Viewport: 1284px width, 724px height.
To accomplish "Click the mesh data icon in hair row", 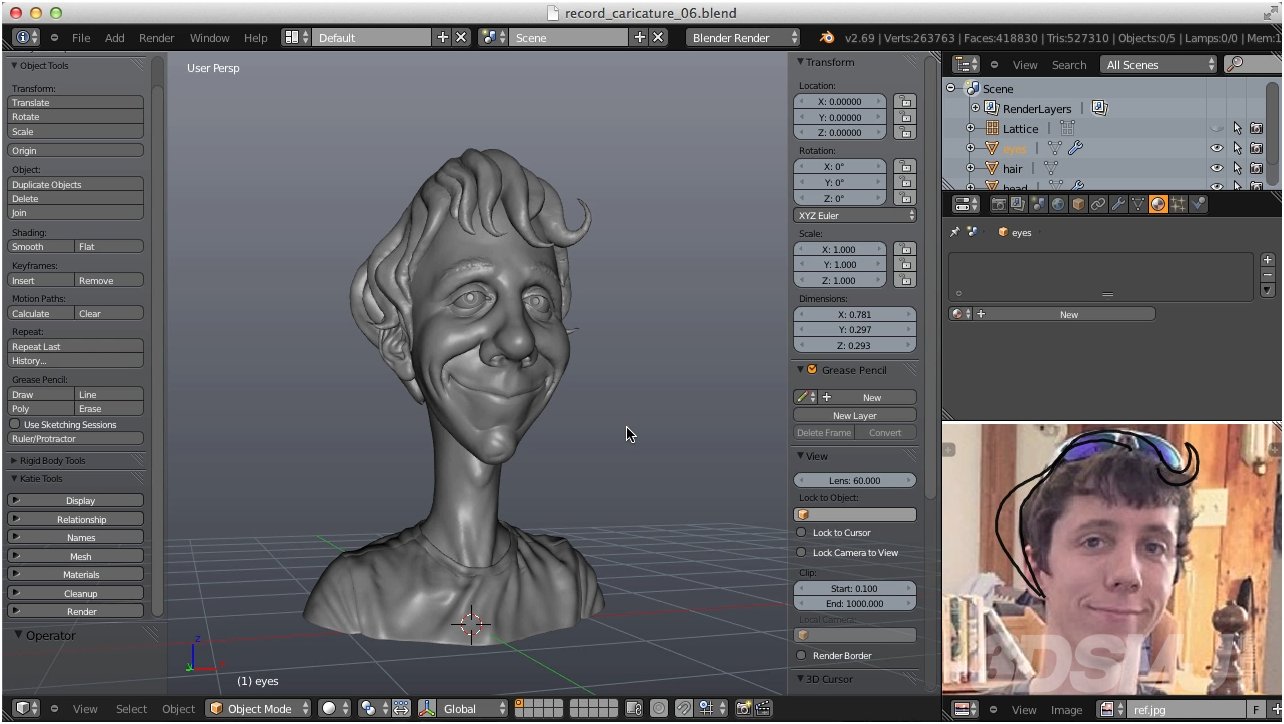I will [1051, 168].
